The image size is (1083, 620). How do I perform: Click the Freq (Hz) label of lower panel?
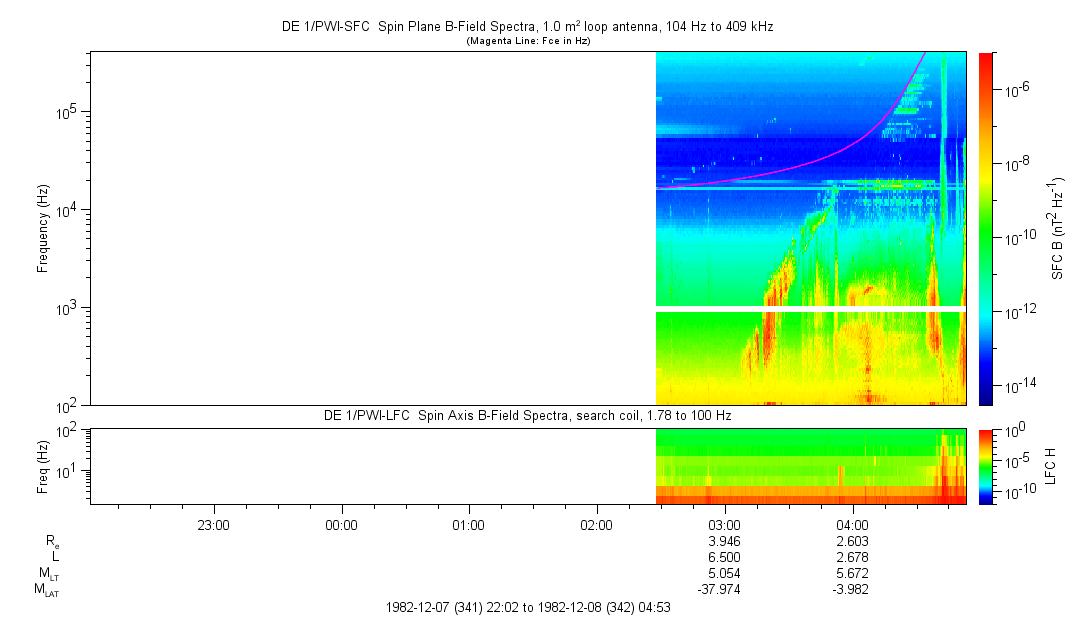coord(44,465)
